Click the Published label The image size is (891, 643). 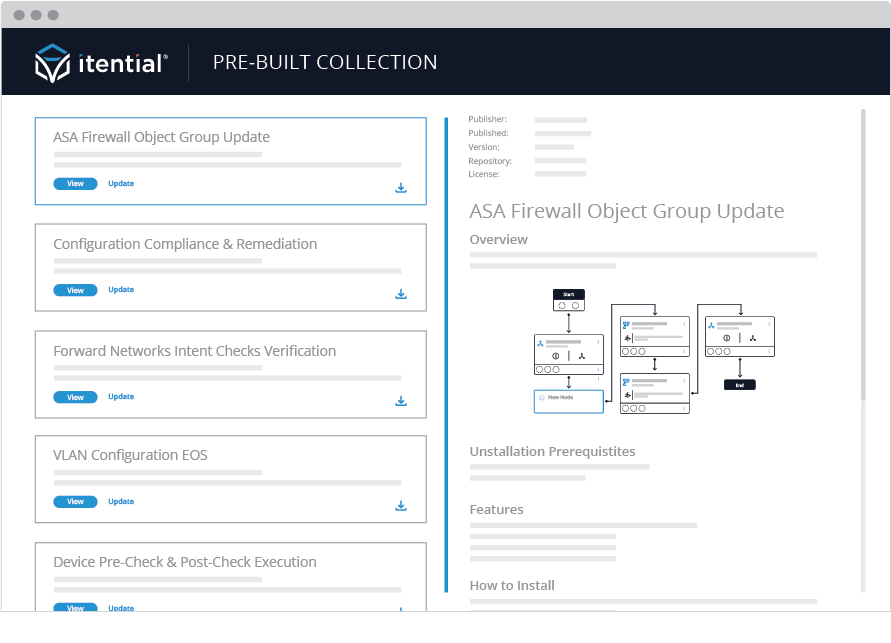coord(488,133)
